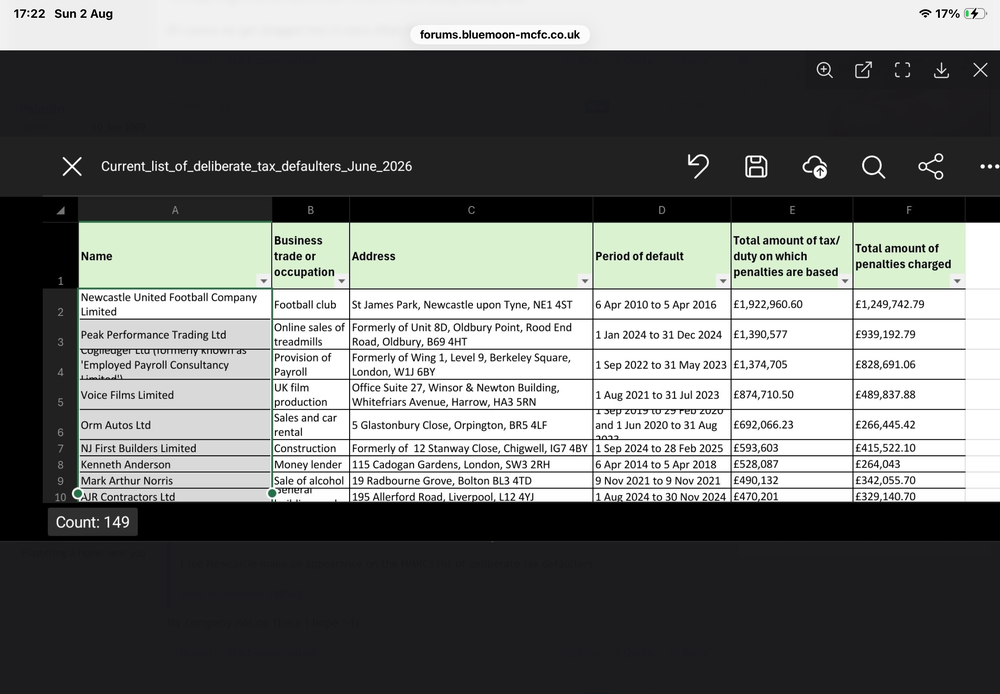Click the Mark Arthur Norris cell
This screenshot has width=1000, height=694.
coord(175,480)
